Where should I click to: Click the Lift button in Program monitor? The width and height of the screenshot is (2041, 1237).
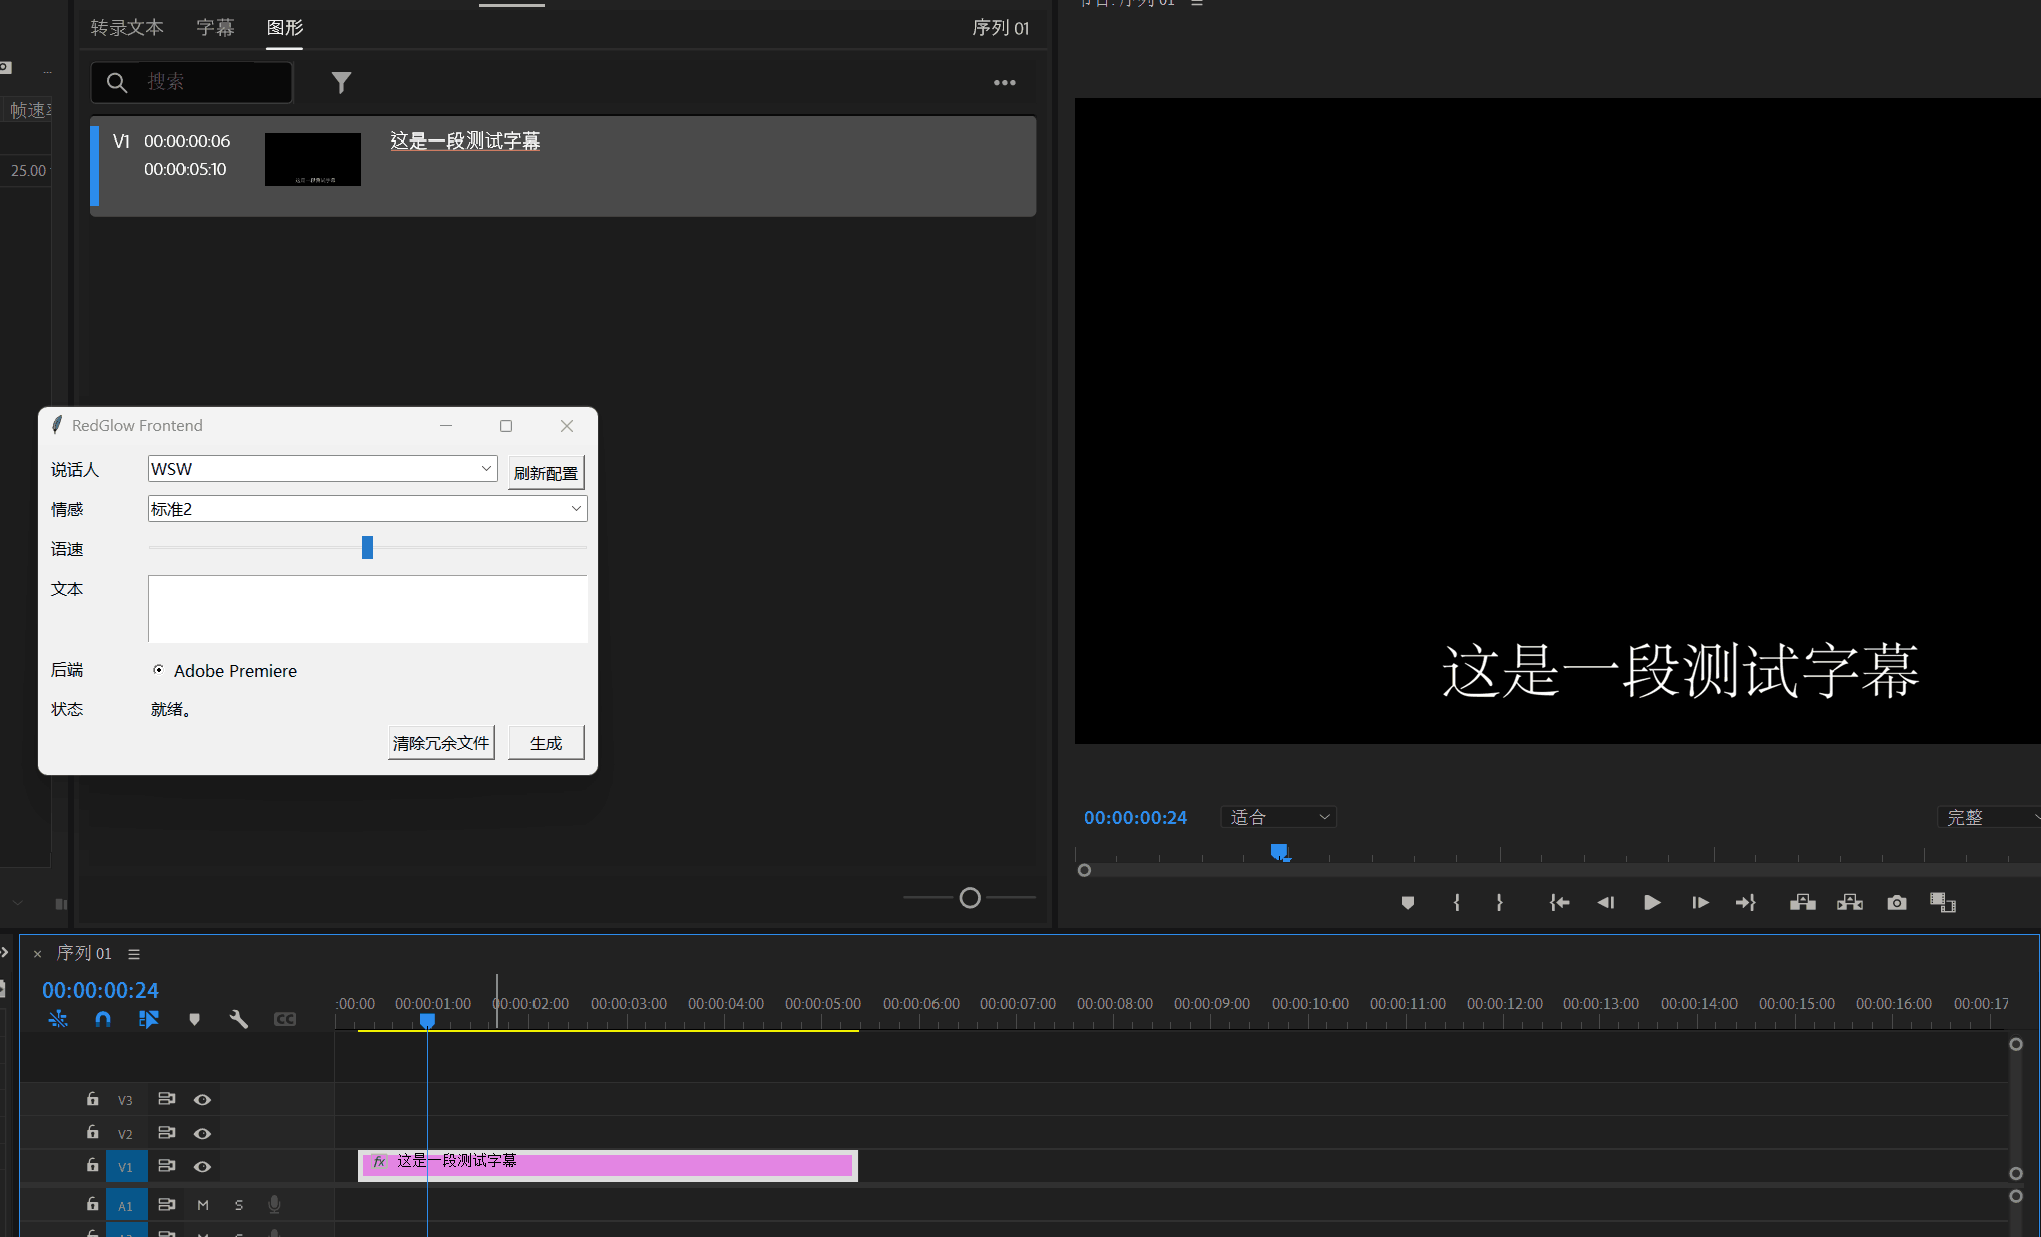point(1803,903)
